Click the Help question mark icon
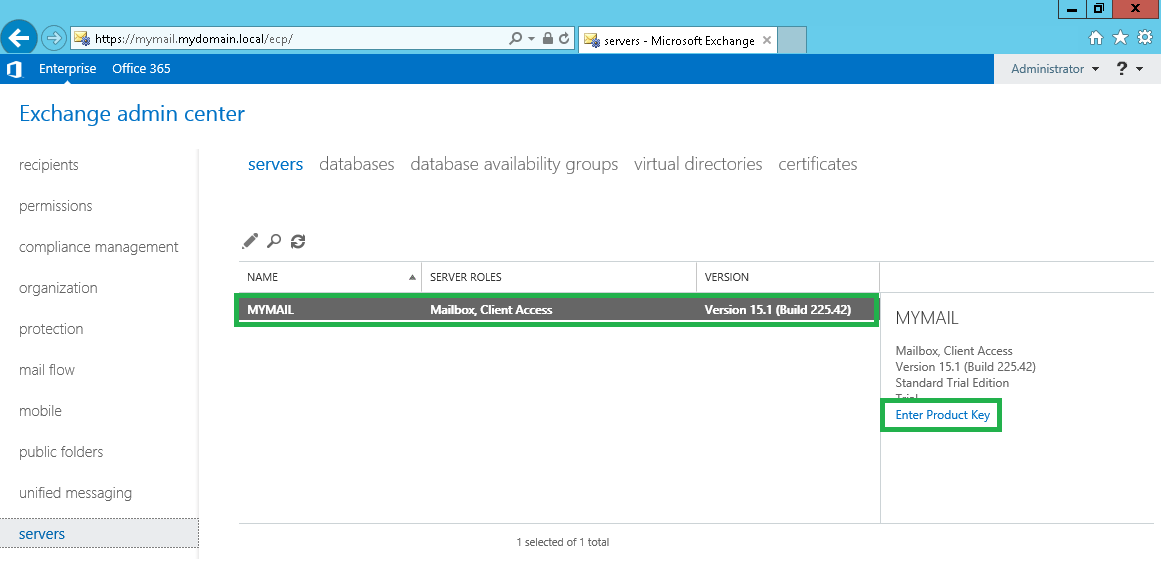This screenshot has height=577, width=1161. 1121,69
